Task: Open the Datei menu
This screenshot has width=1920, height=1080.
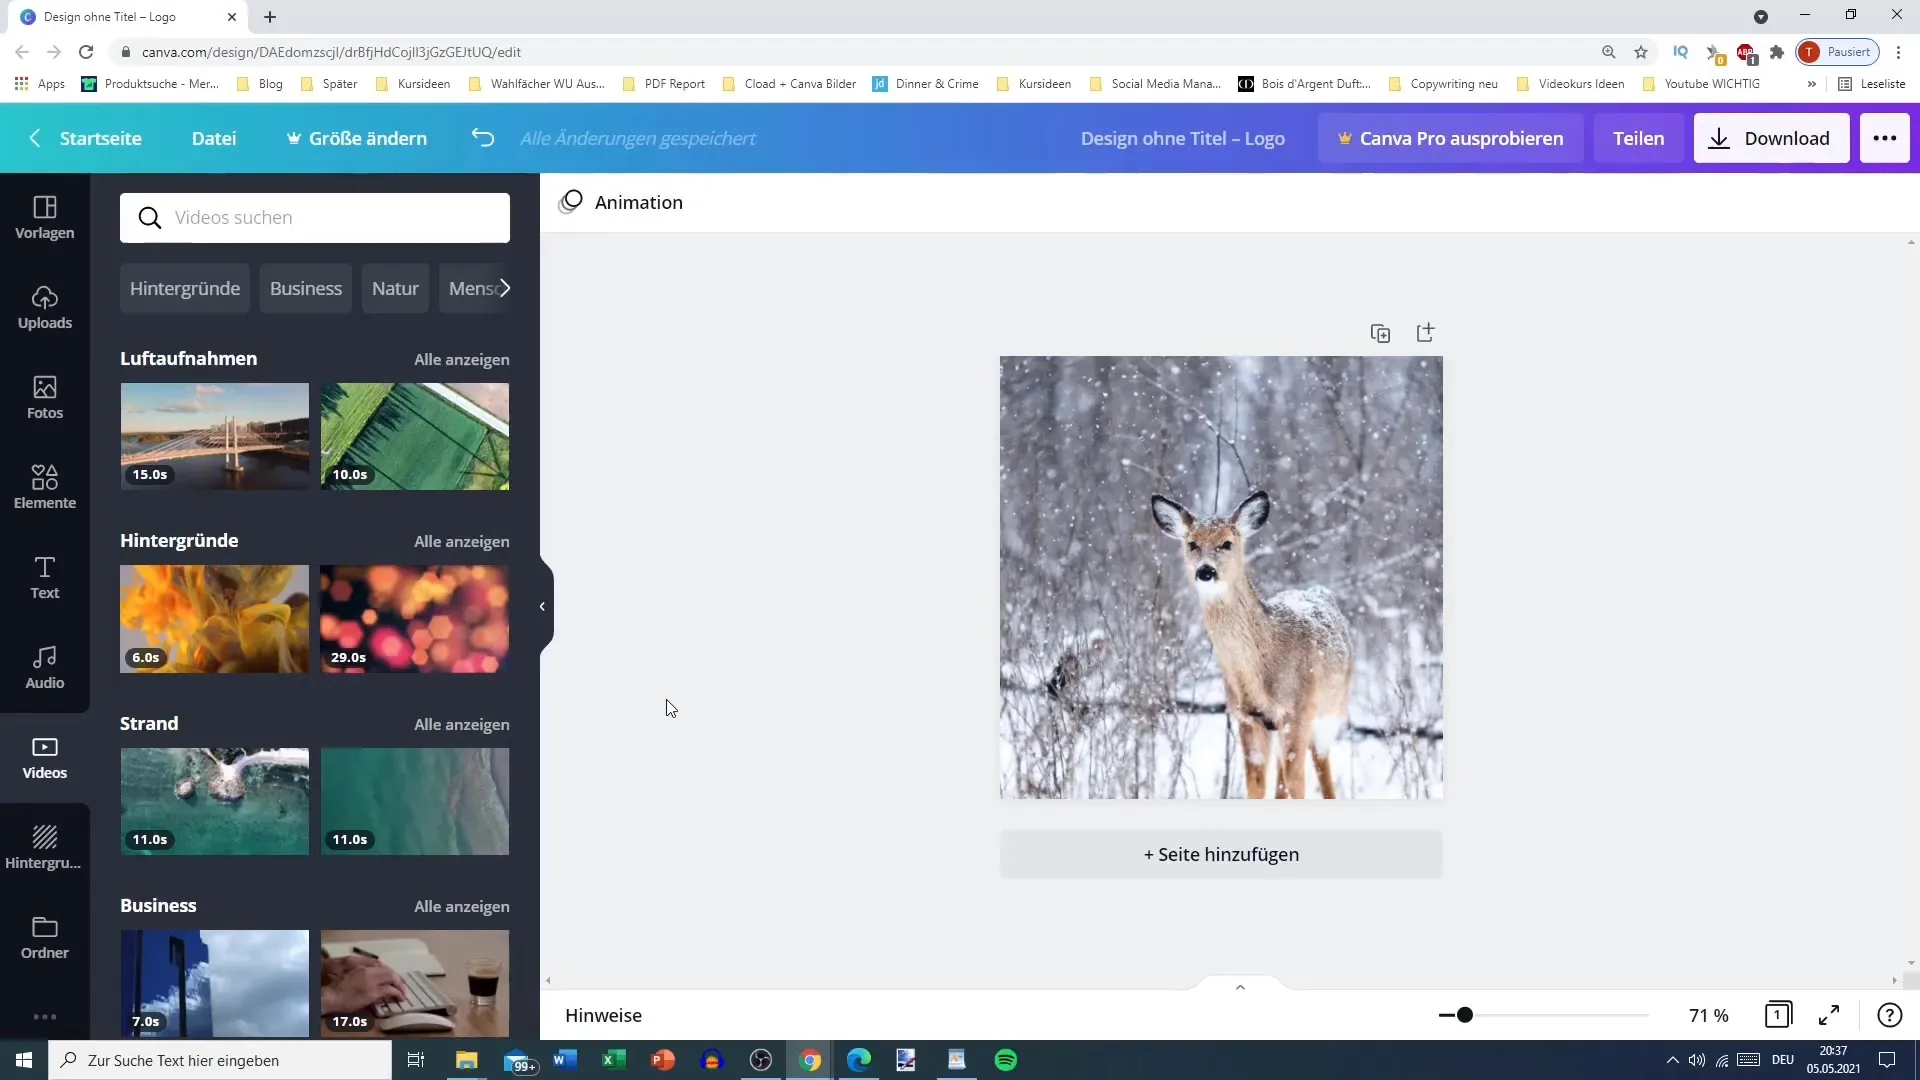Action: (x=214, y=137)
